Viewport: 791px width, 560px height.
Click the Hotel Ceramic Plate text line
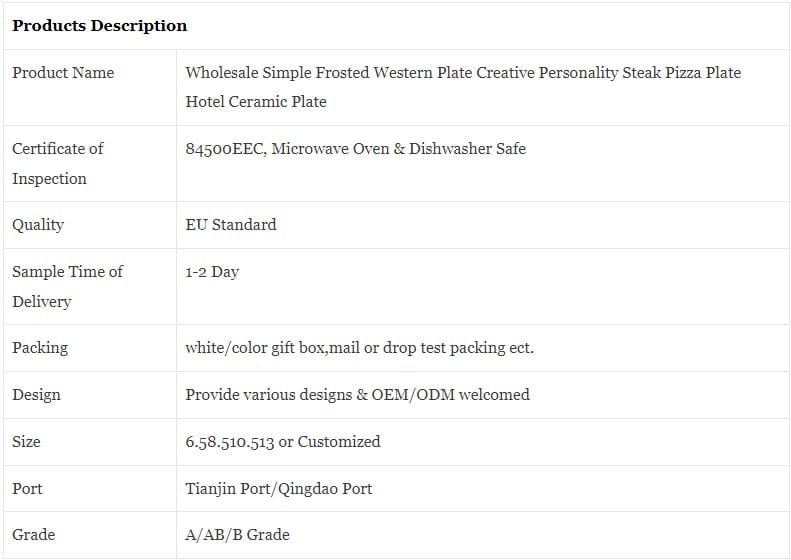click(256, 101)
